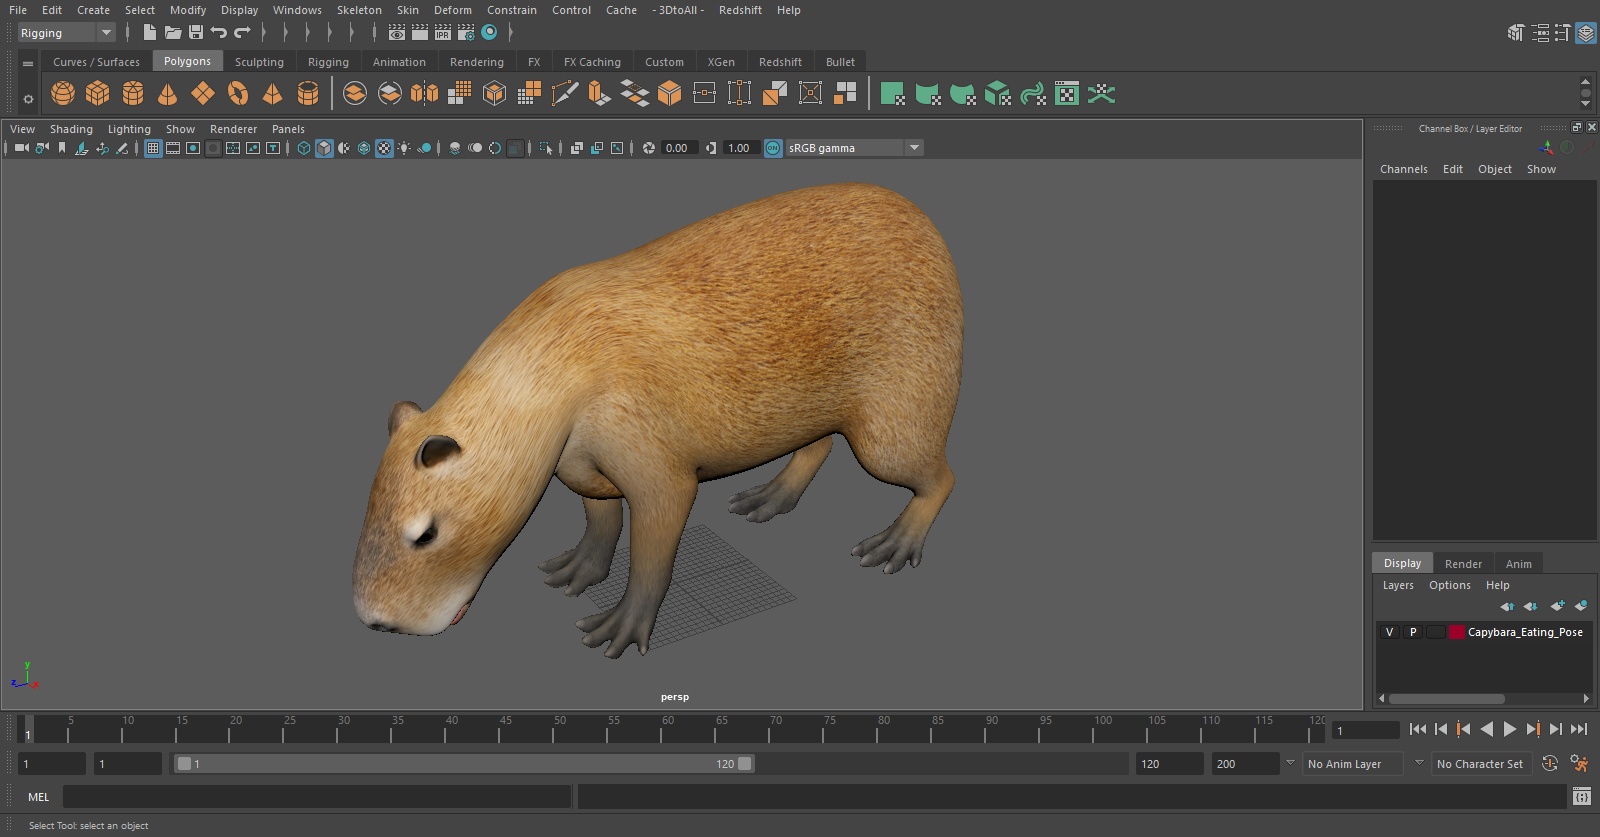Toggle color management ON button
This screenshot has height=837, width=1600.
coord(773,148)
